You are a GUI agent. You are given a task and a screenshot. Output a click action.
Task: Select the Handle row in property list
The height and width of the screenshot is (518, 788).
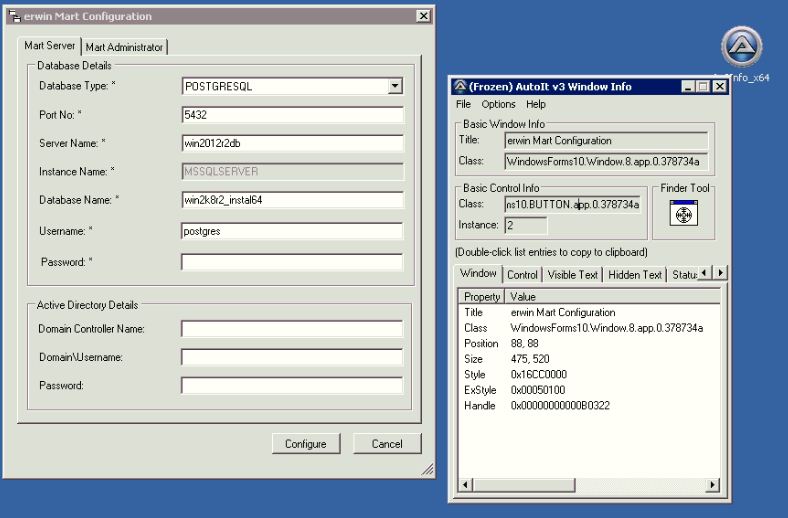point(589,406)
